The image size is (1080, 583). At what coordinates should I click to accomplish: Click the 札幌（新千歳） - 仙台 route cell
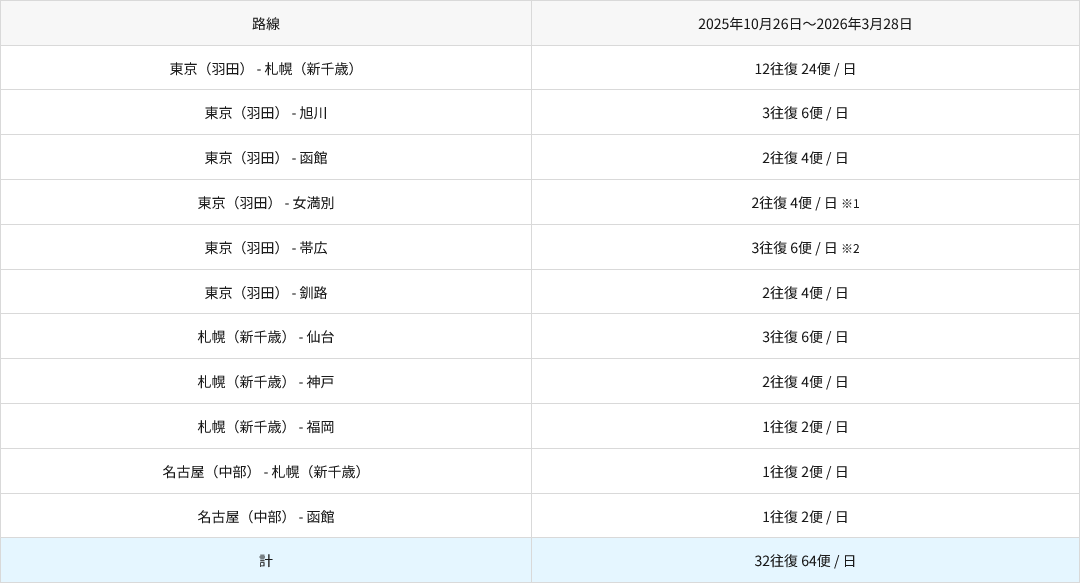click(x=266, y=337)
